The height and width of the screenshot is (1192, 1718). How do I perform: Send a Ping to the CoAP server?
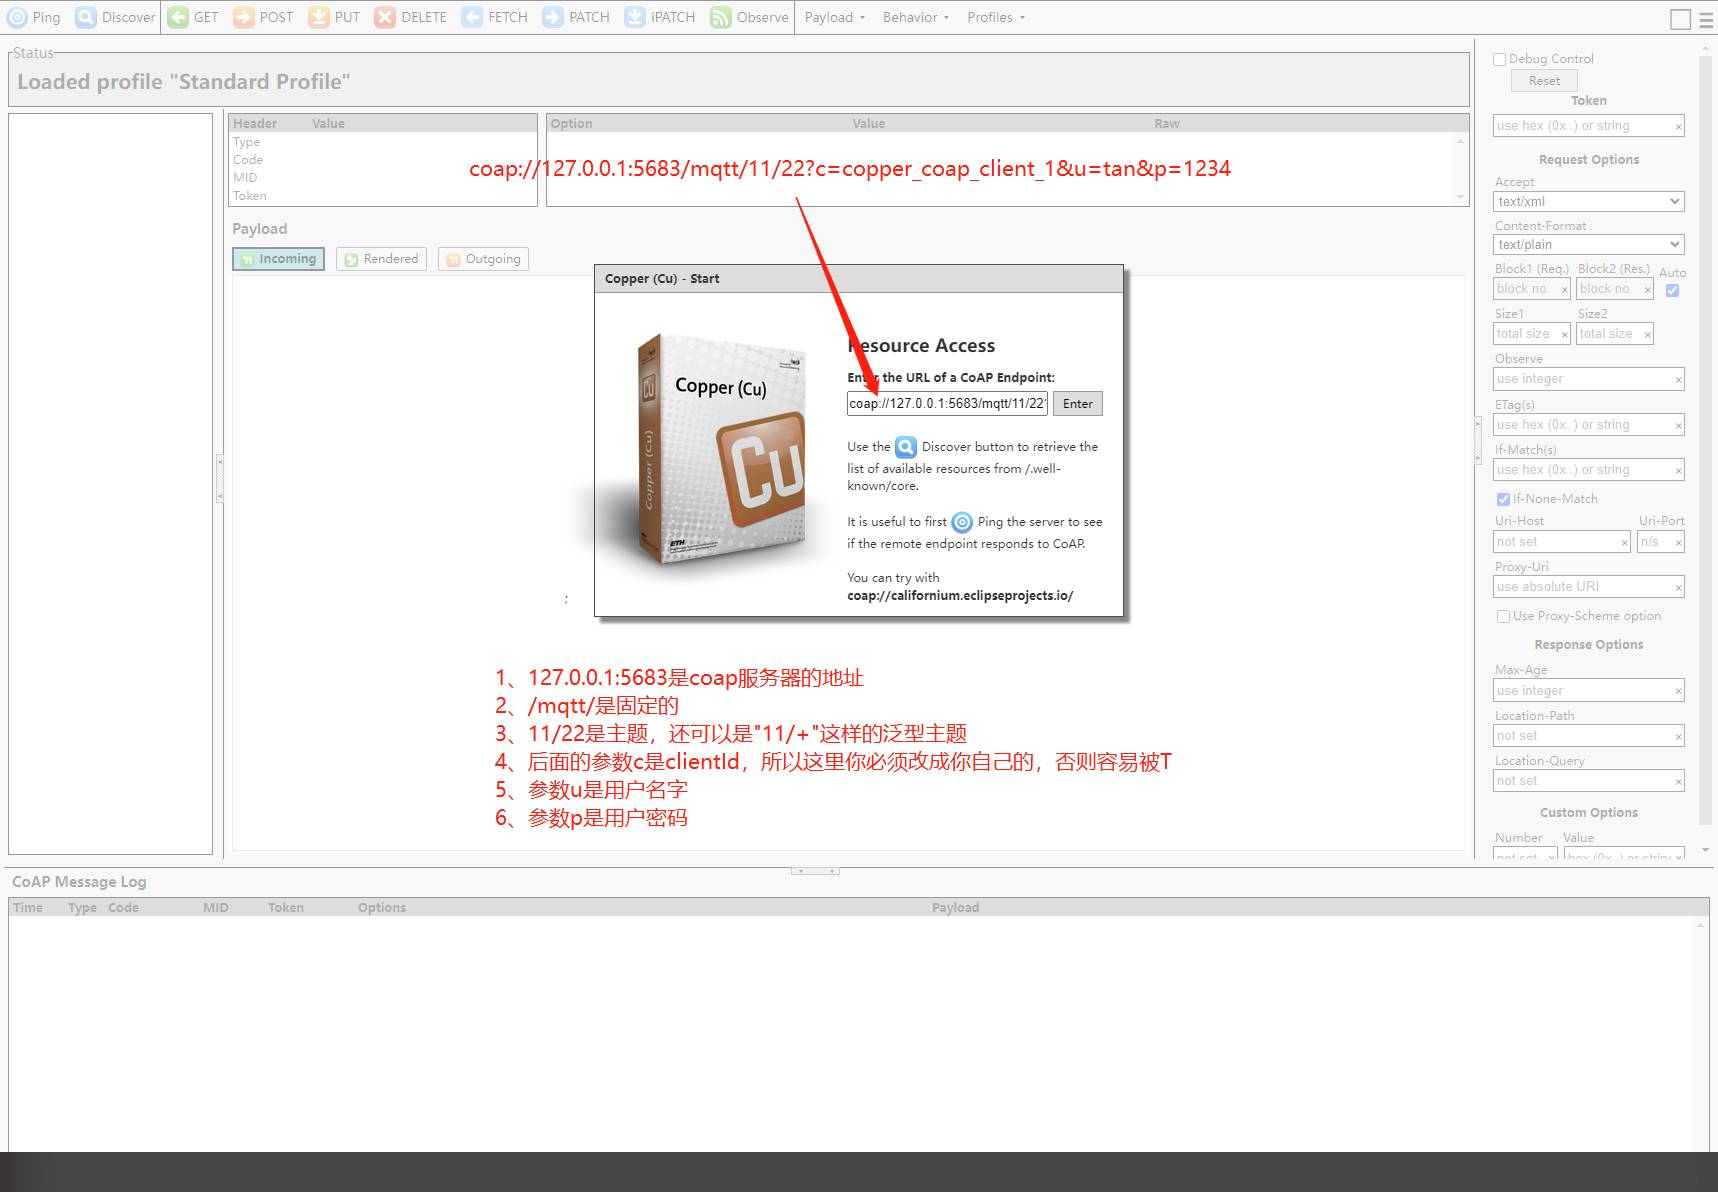34,17
